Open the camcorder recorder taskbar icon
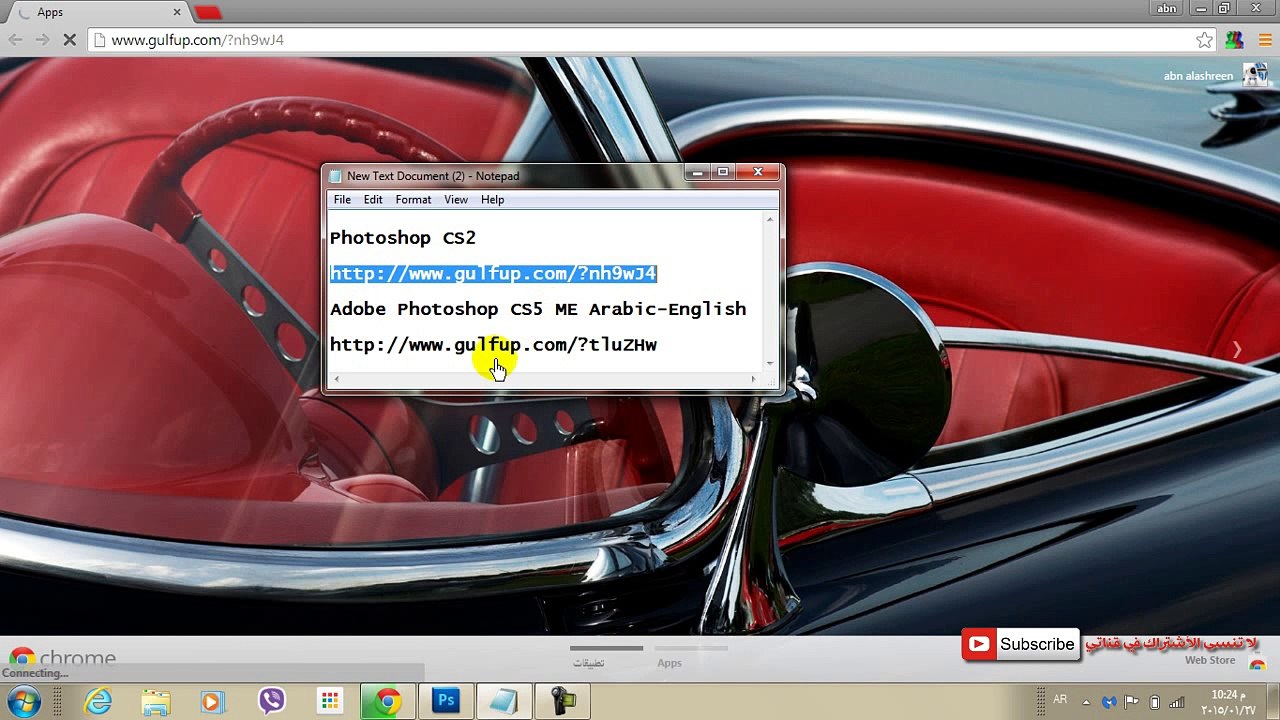This screenshot has height=720, width=1280. click(561, 701)
